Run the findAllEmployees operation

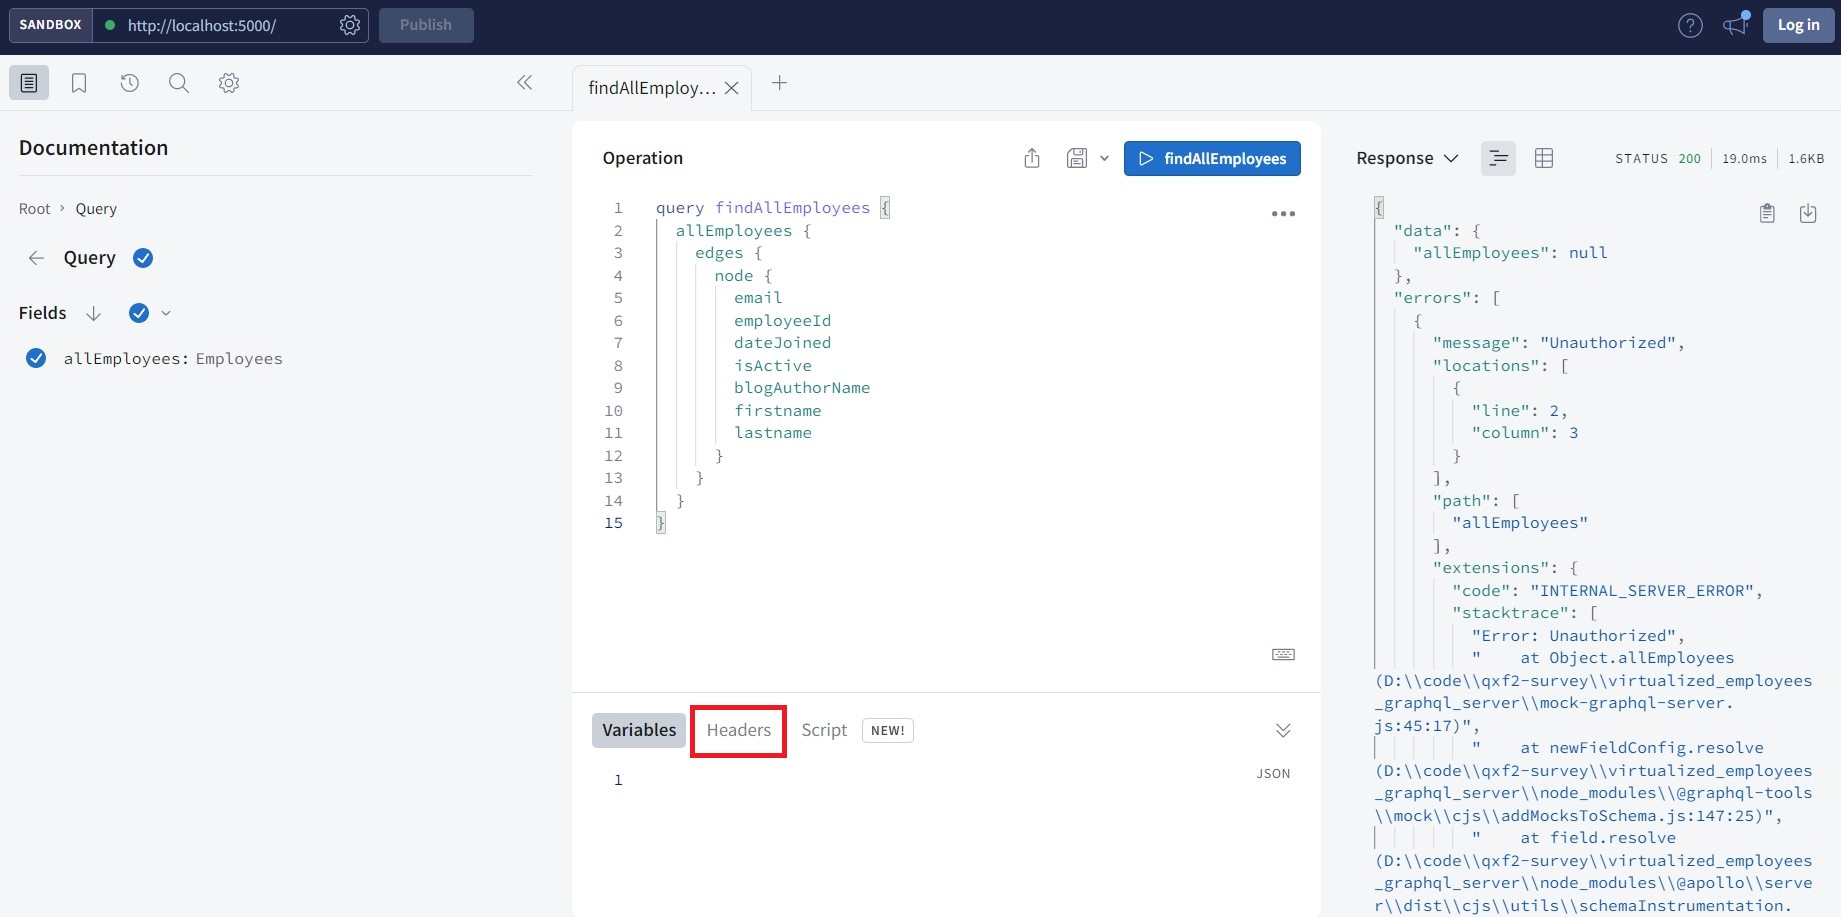pos(1212,158)
